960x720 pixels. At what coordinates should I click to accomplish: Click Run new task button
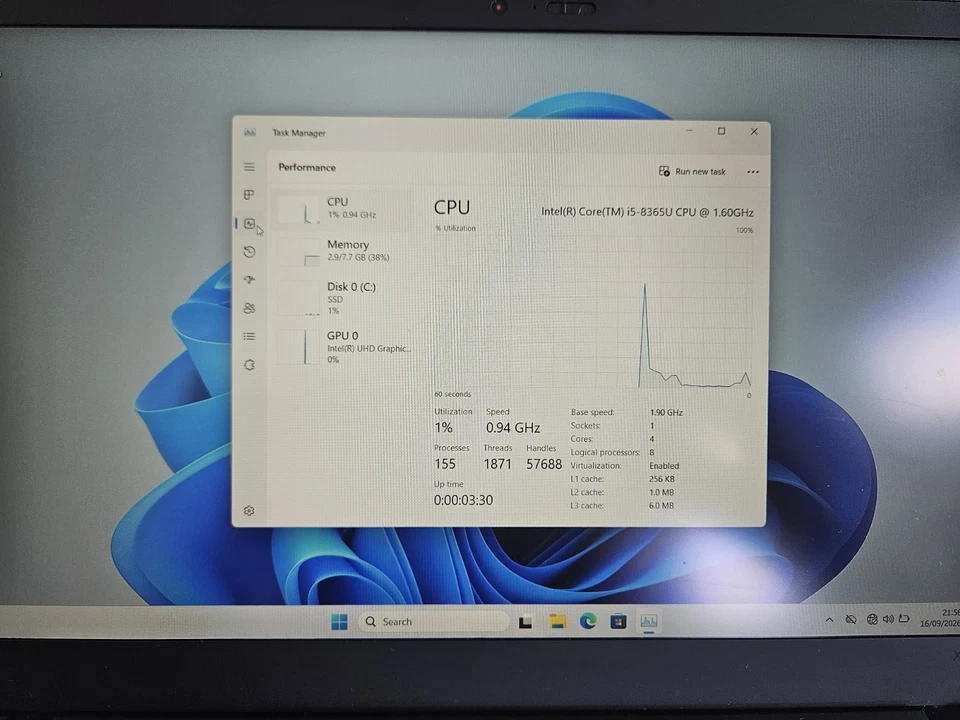692,171
